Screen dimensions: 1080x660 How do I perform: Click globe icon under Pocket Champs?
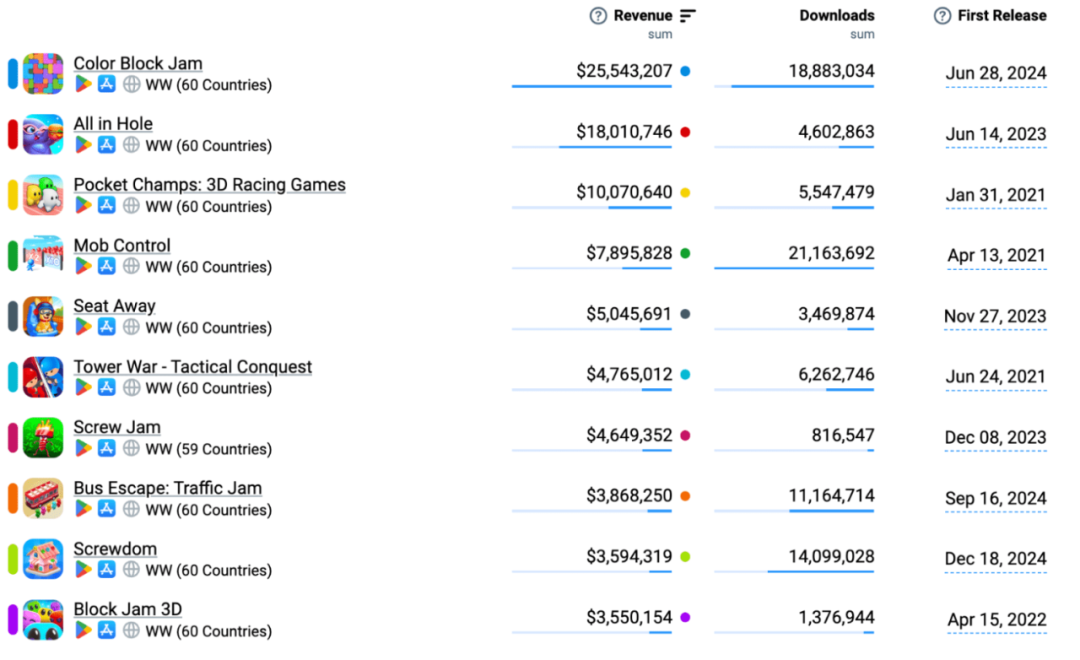pyautogui.click(x=131, y=206)
